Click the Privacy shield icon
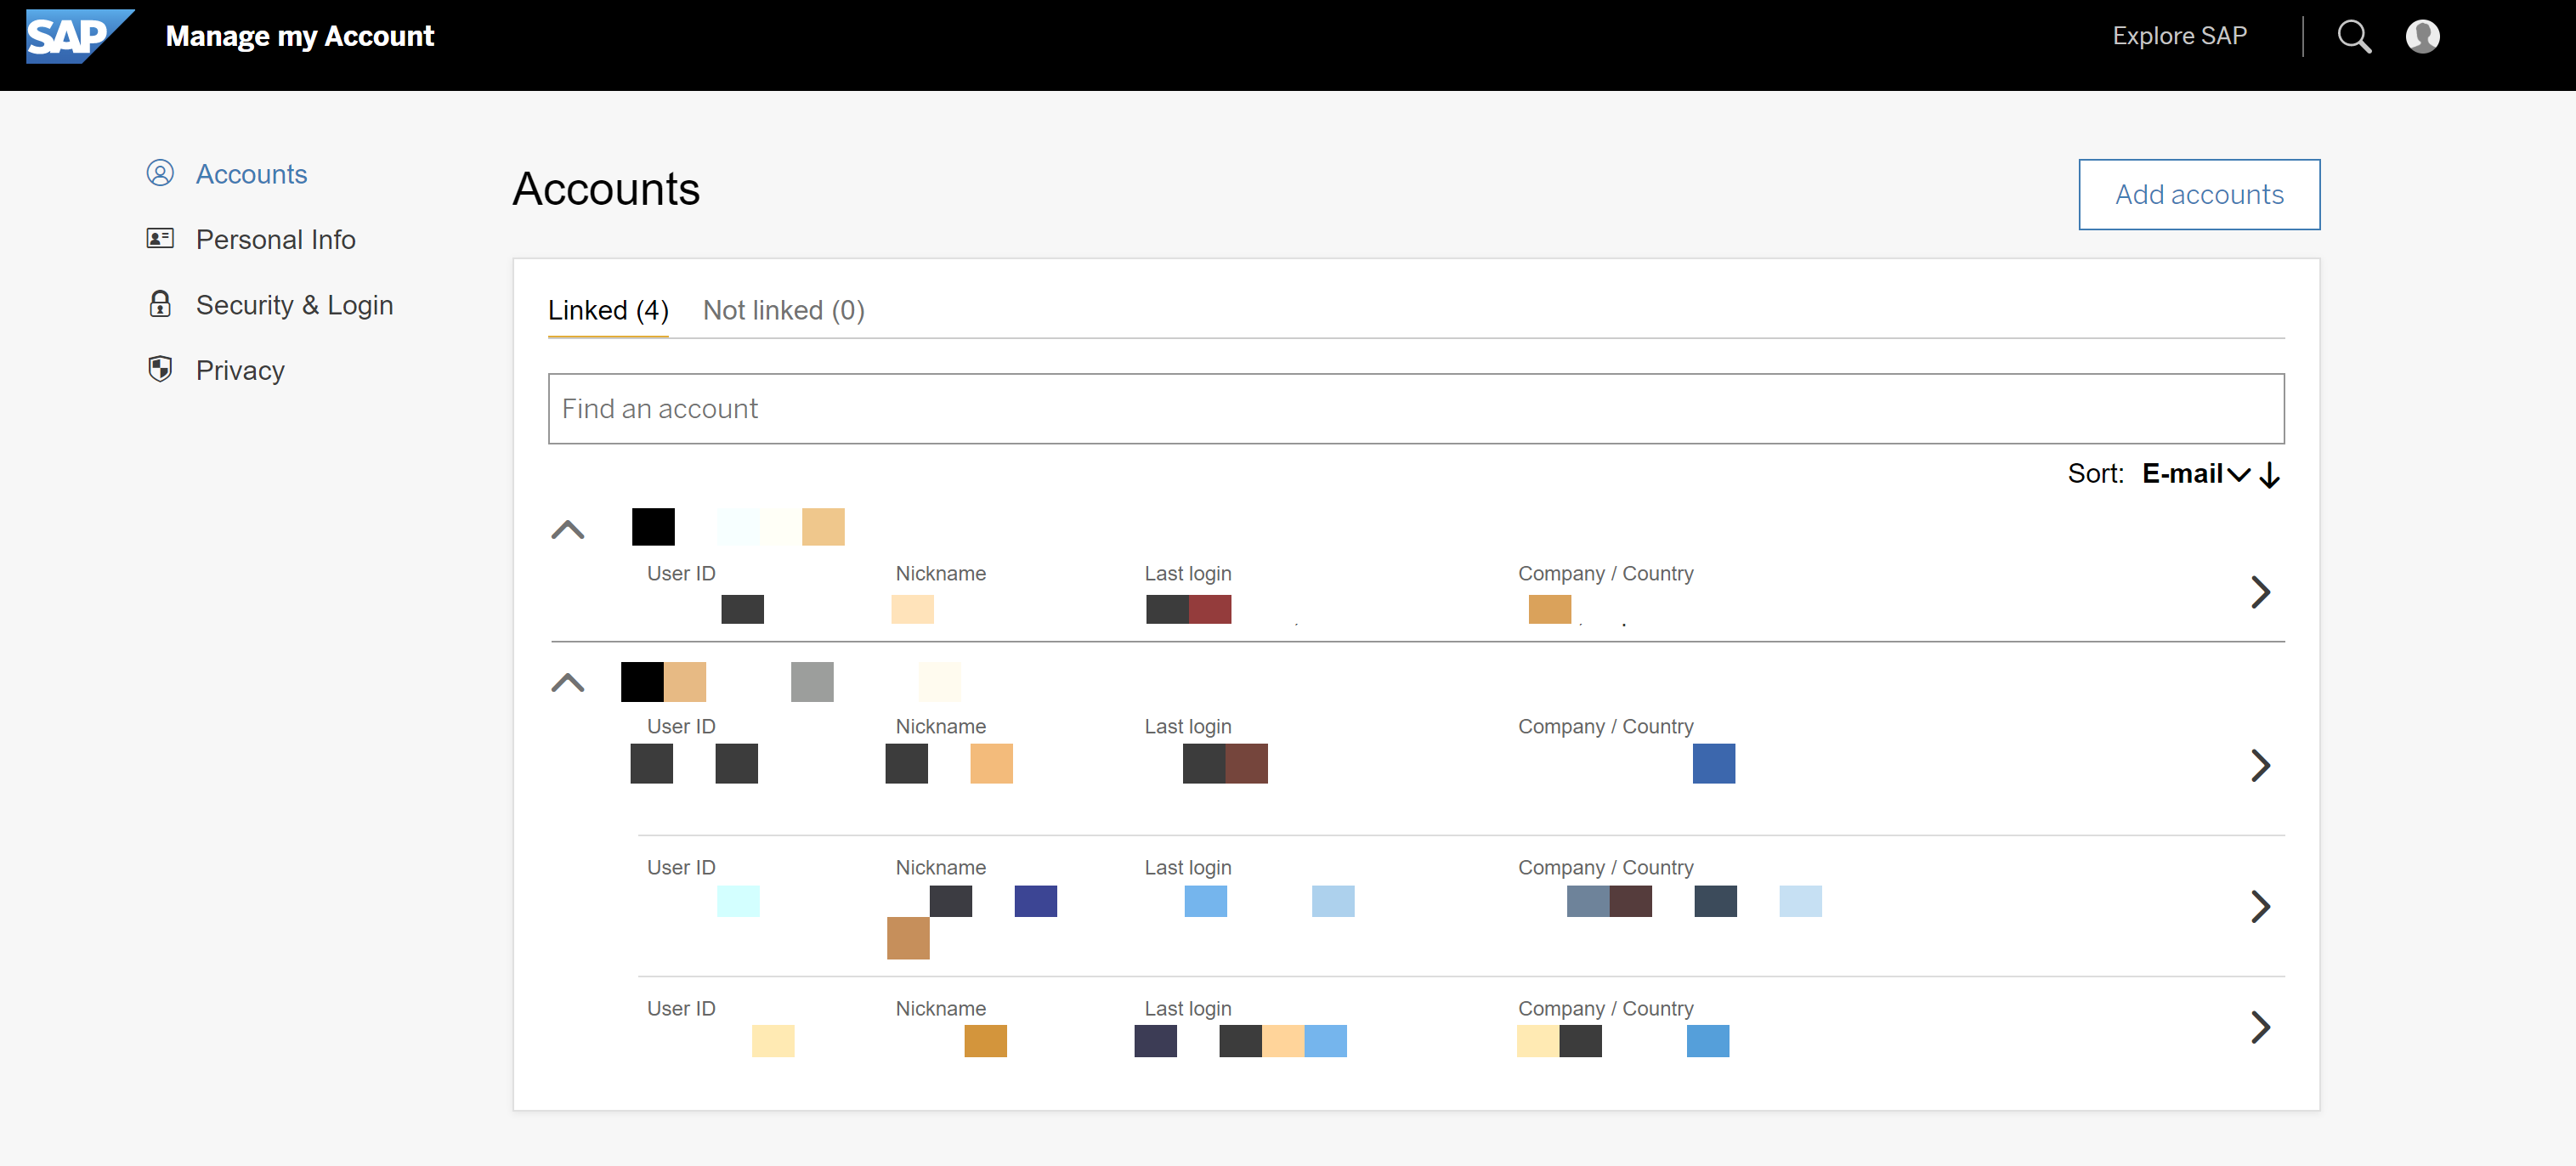This screenshot has width=2576, height=1166. [161, 369]
